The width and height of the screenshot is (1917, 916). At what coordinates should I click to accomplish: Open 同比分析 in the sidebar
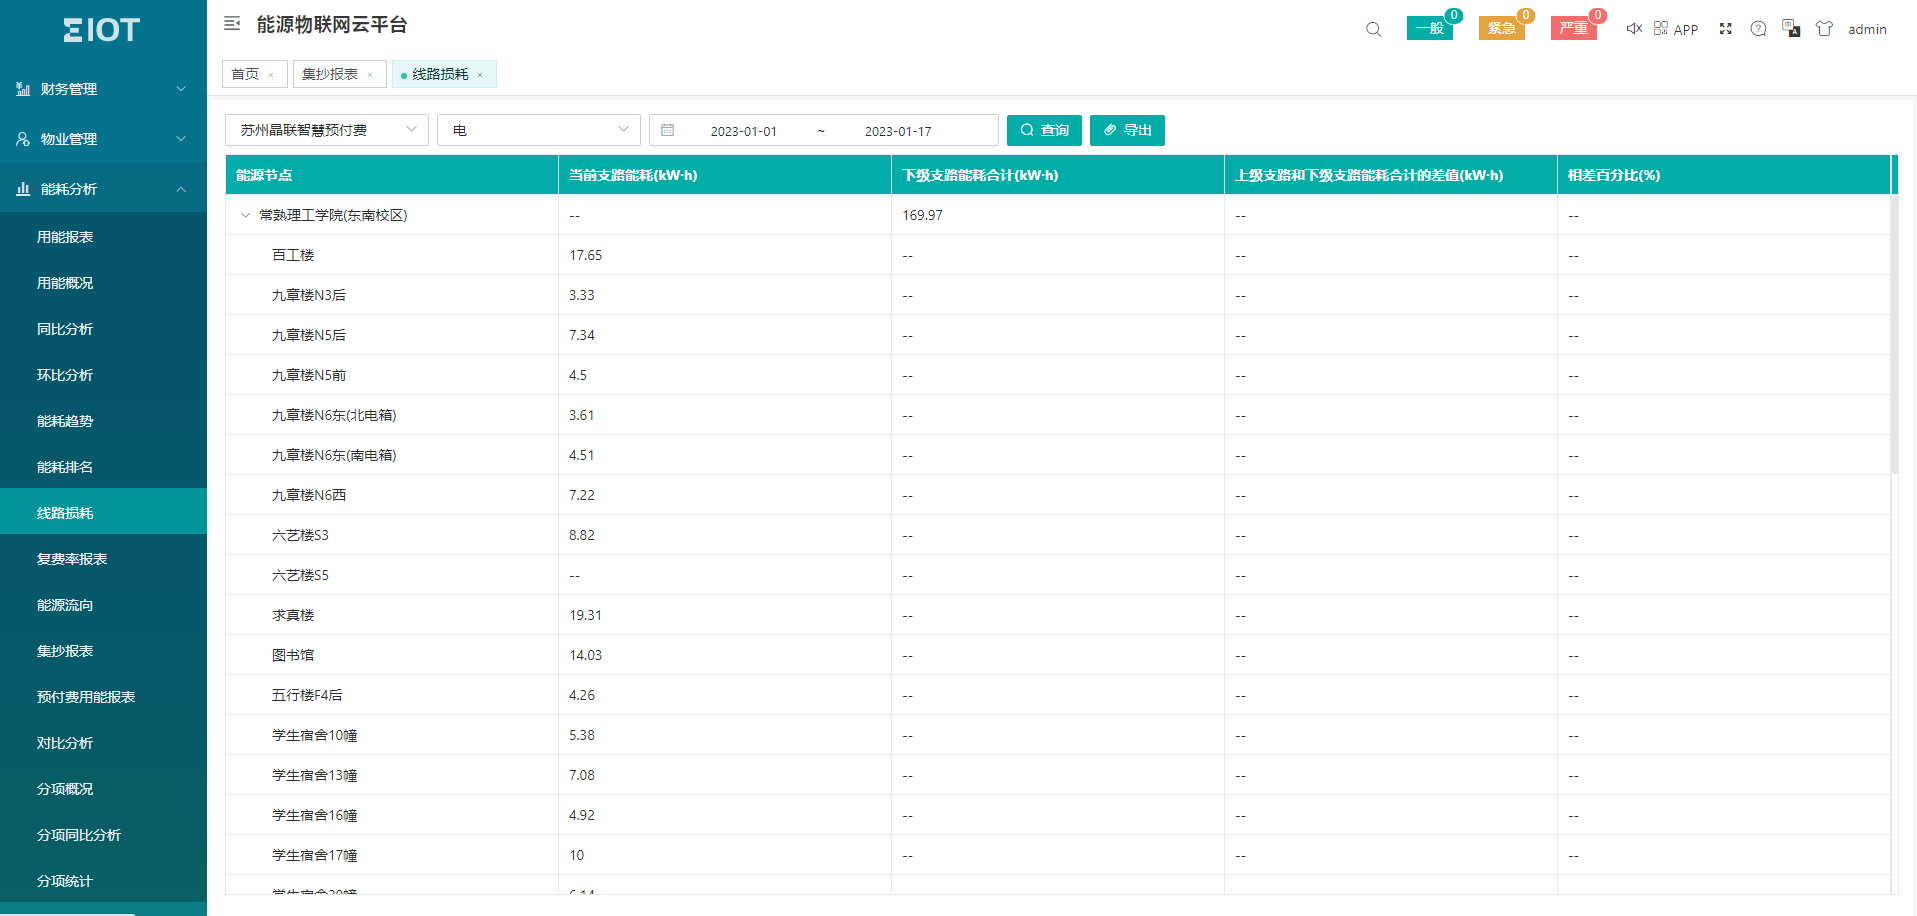click(x=104, y=329)
